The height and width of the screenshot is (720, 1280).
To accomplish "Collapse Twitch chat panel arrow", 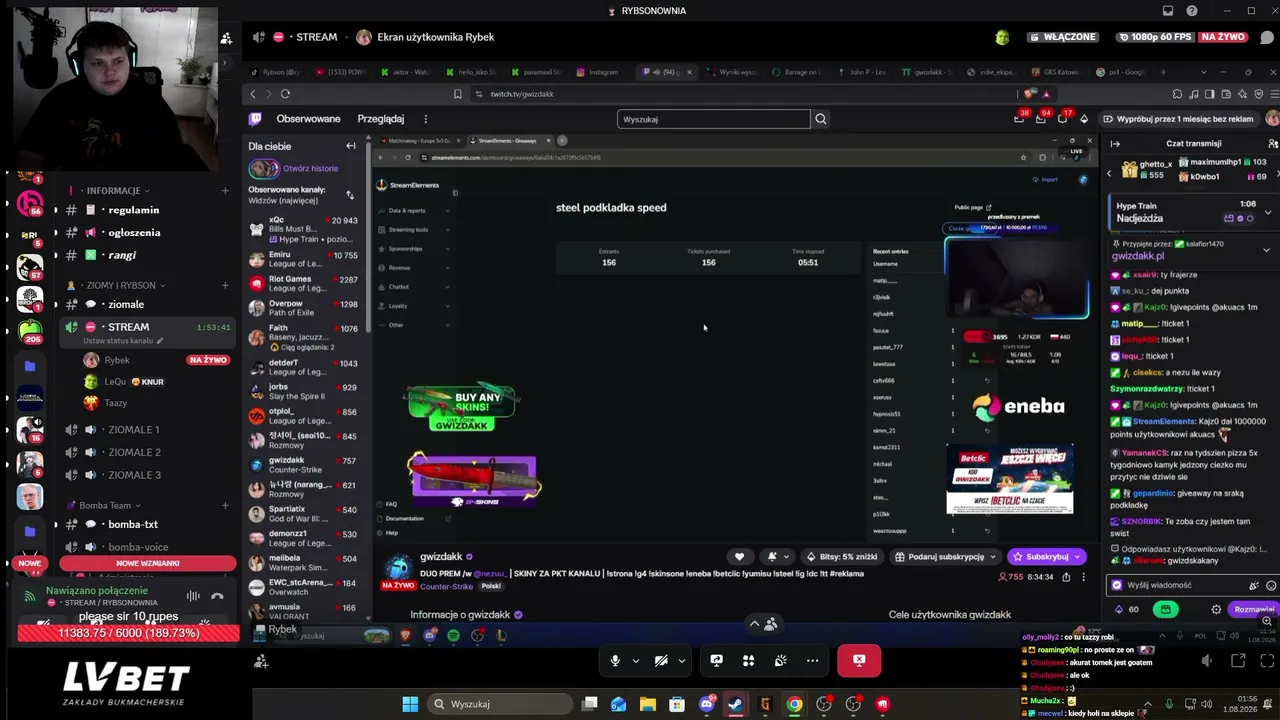I will [1115, 144].
